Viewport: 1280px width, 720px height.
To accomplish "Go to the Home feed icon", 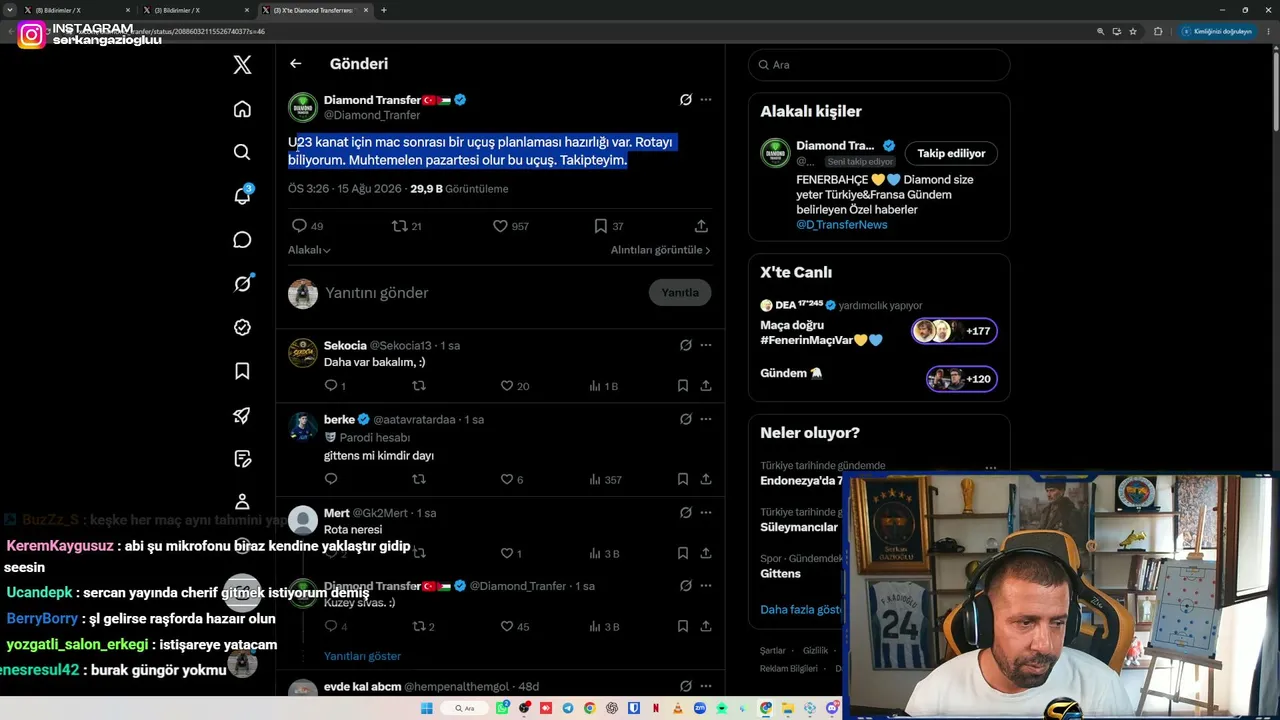I will (242, 109).
